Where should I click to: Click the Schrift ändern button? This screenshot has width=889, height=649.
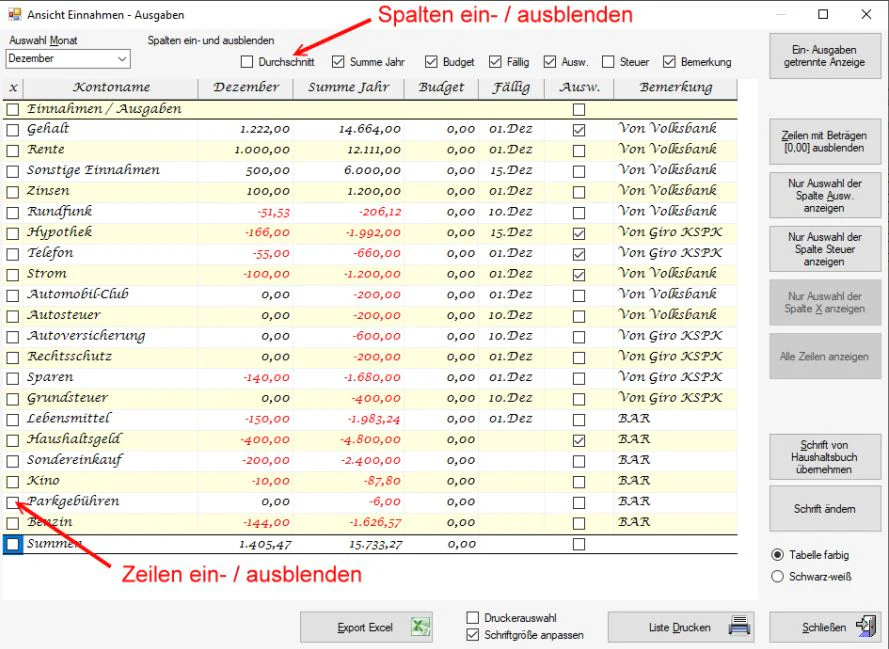(825, 508)
